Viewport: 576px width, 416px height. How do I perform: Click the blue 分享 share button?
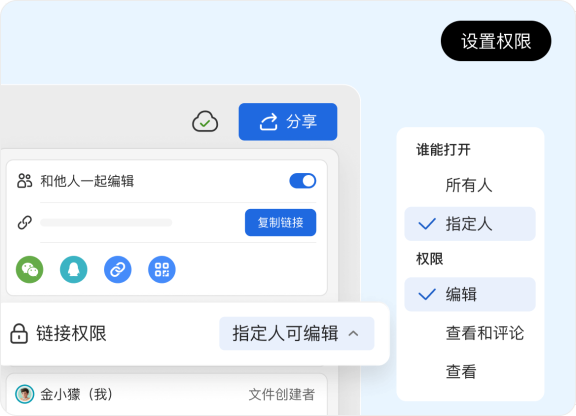pos(288,122)
